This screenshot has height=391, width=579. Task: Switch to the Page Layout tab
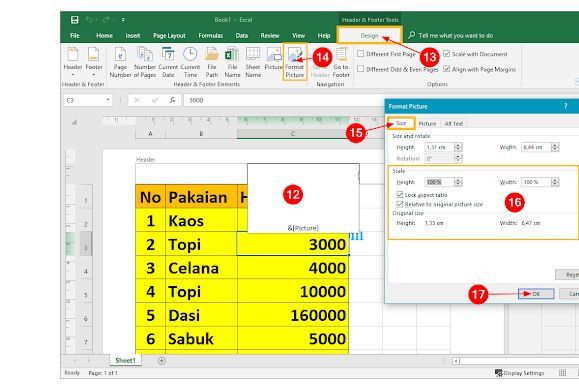[169, 35]
